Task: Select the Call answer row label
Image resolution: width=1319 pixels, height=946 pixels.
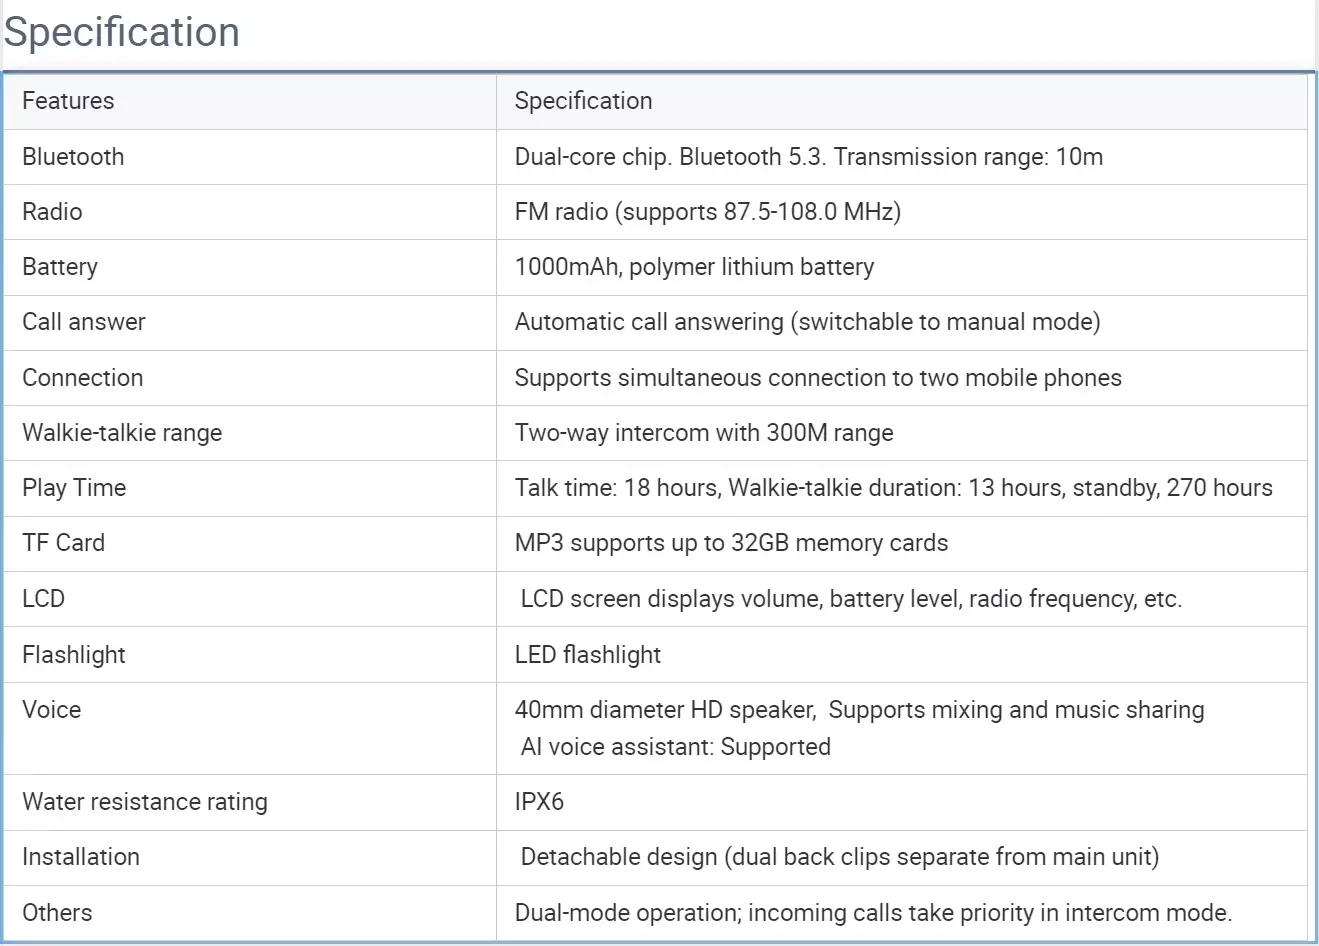Action: (x=84, y=322)
